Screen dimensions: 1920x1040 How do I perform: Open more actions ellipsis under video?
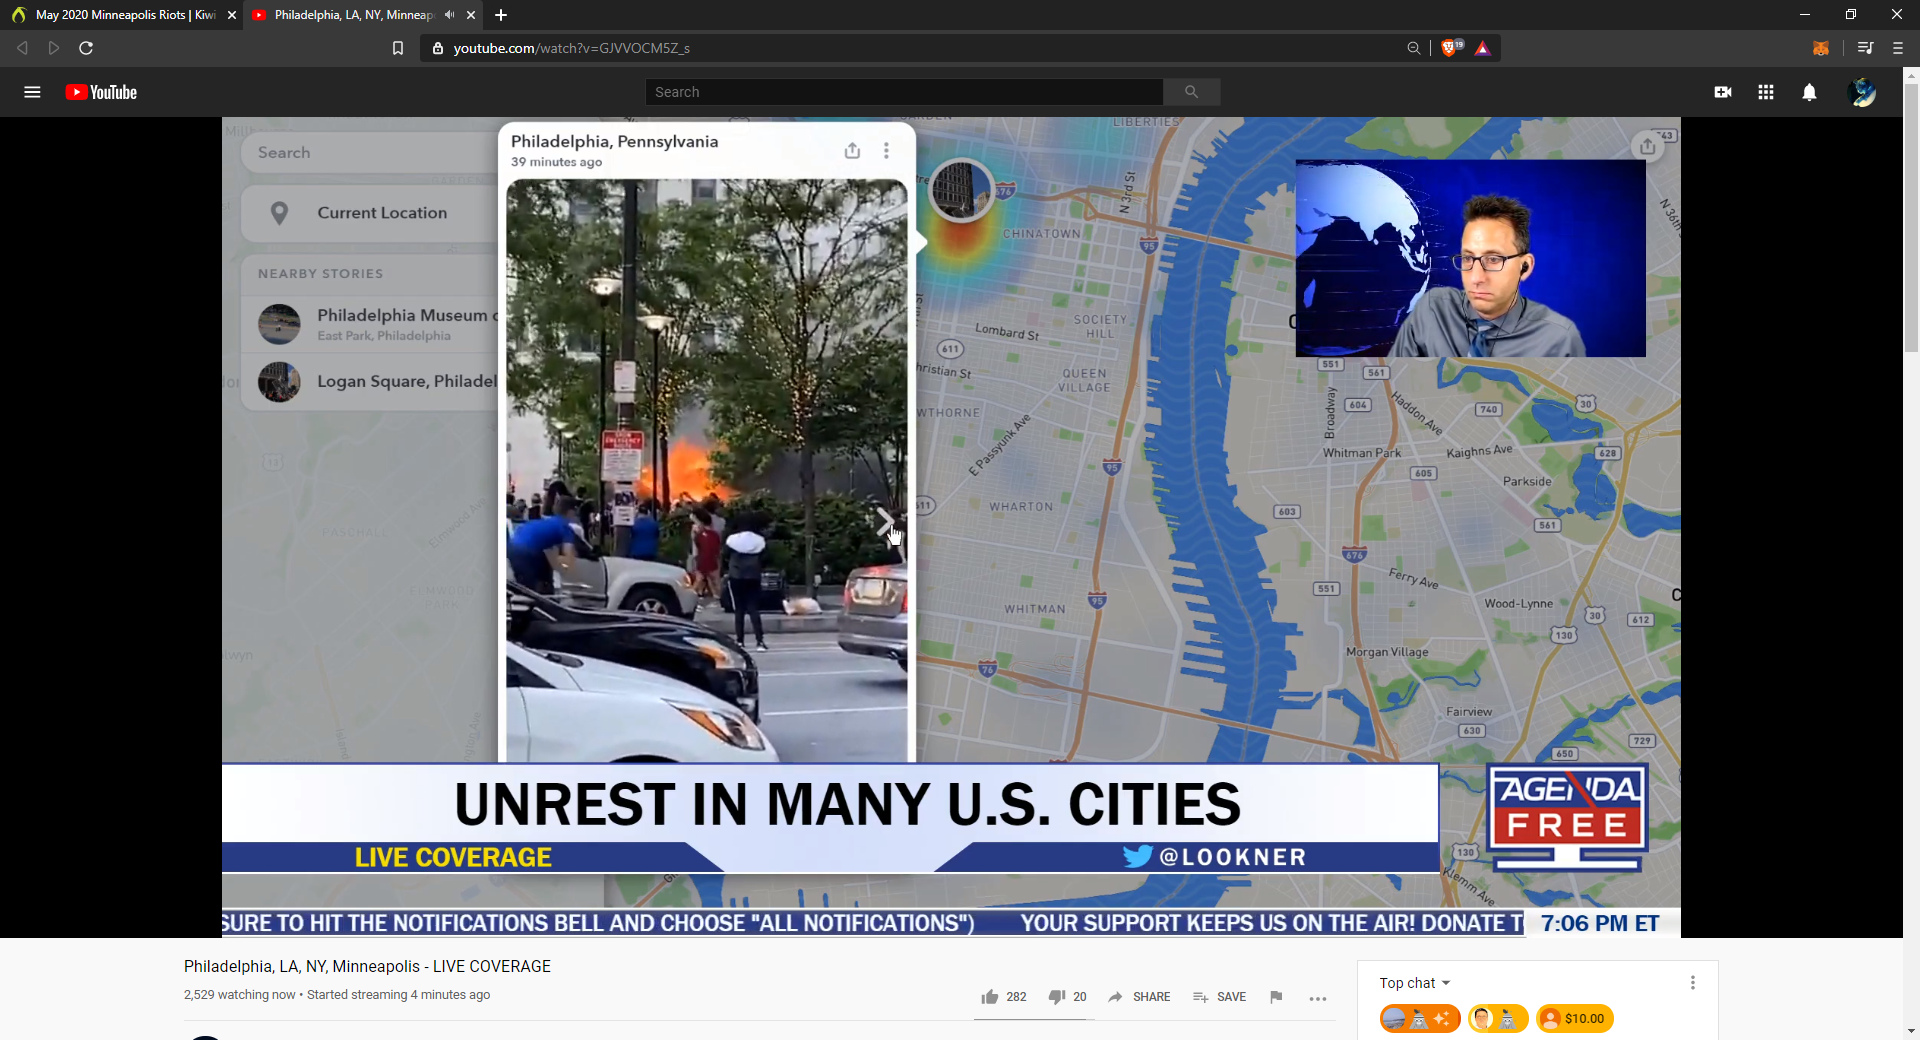pos(1318,998)
